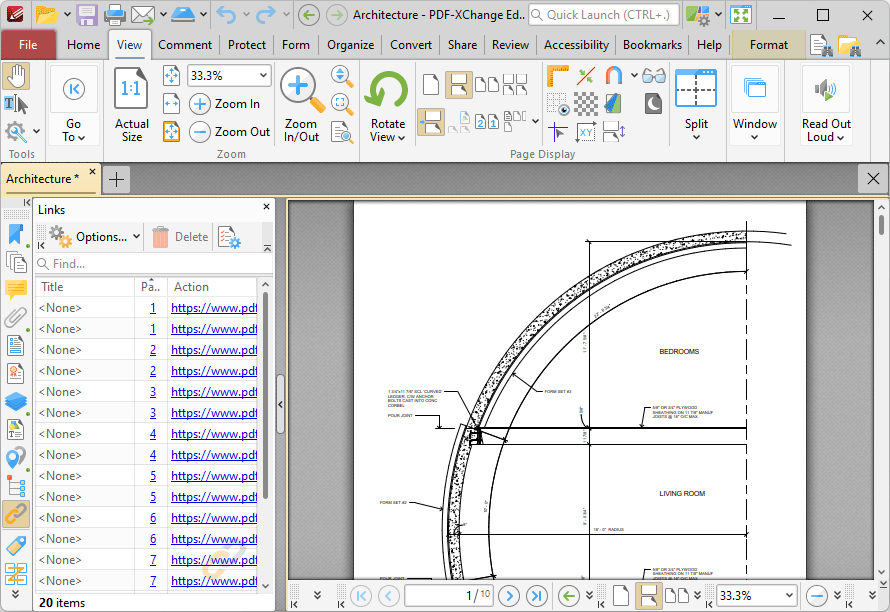Screen dimensions: 890x612
Task: Open the Comments pane icon in sidebar
Action: click(15, 290)
